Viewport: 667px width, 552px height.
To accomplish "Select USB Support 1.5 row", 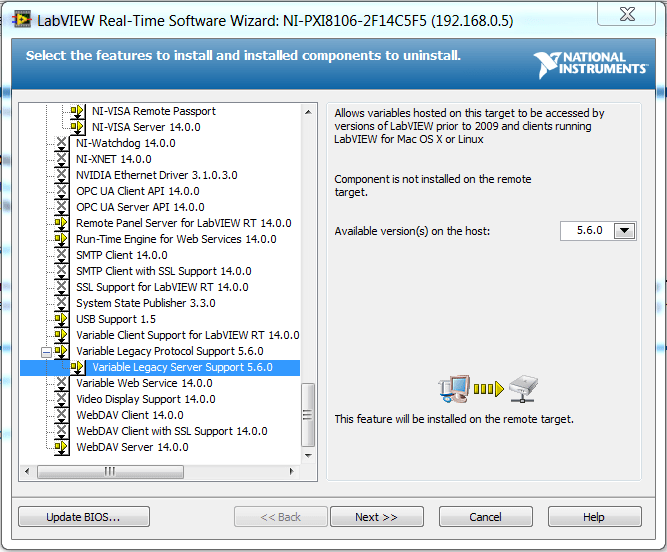I will click(x=116, y=319).
